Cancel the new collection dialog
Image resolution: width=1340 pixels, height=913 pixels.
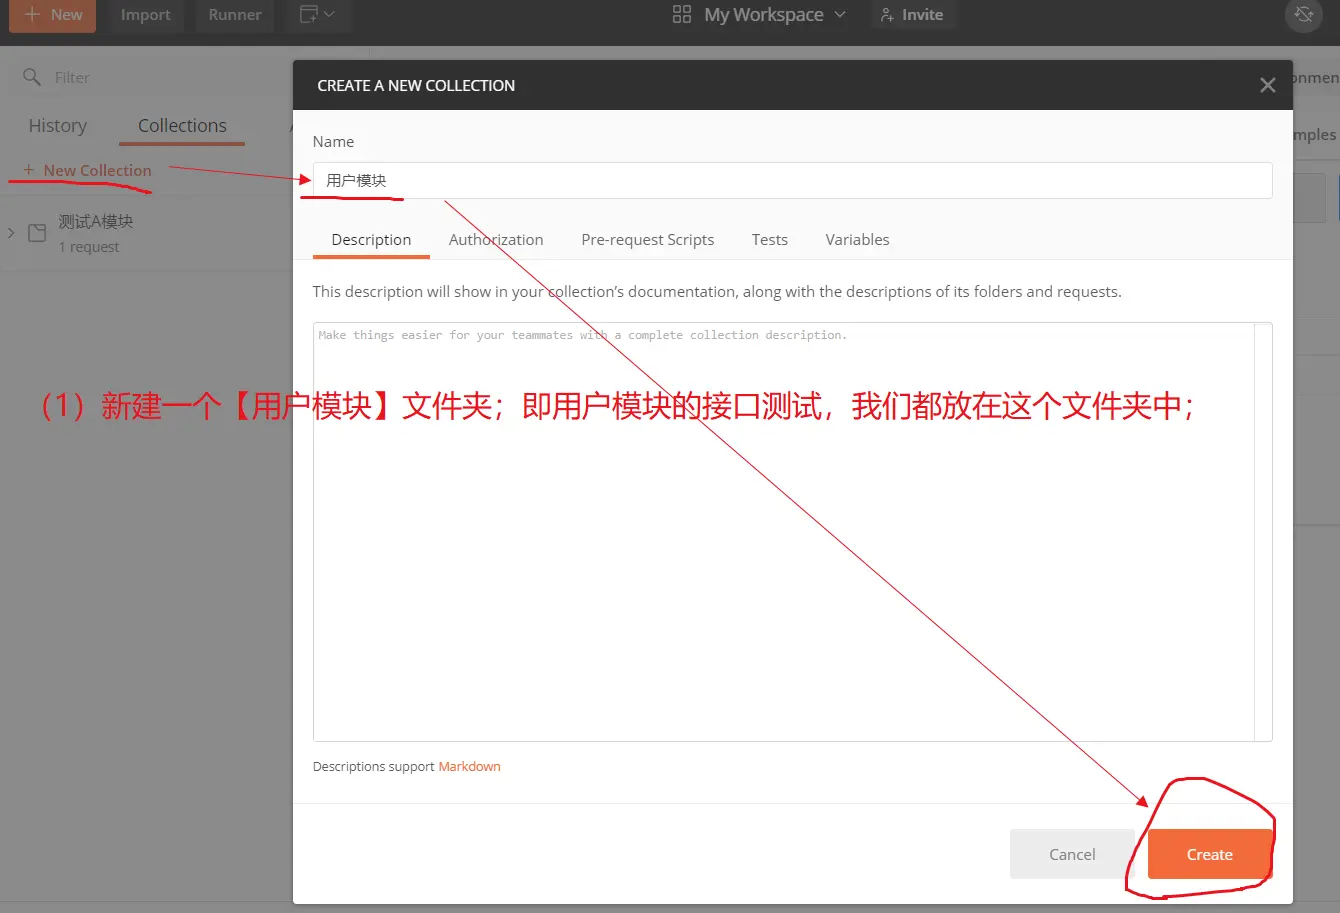(x=1072, y=854)
